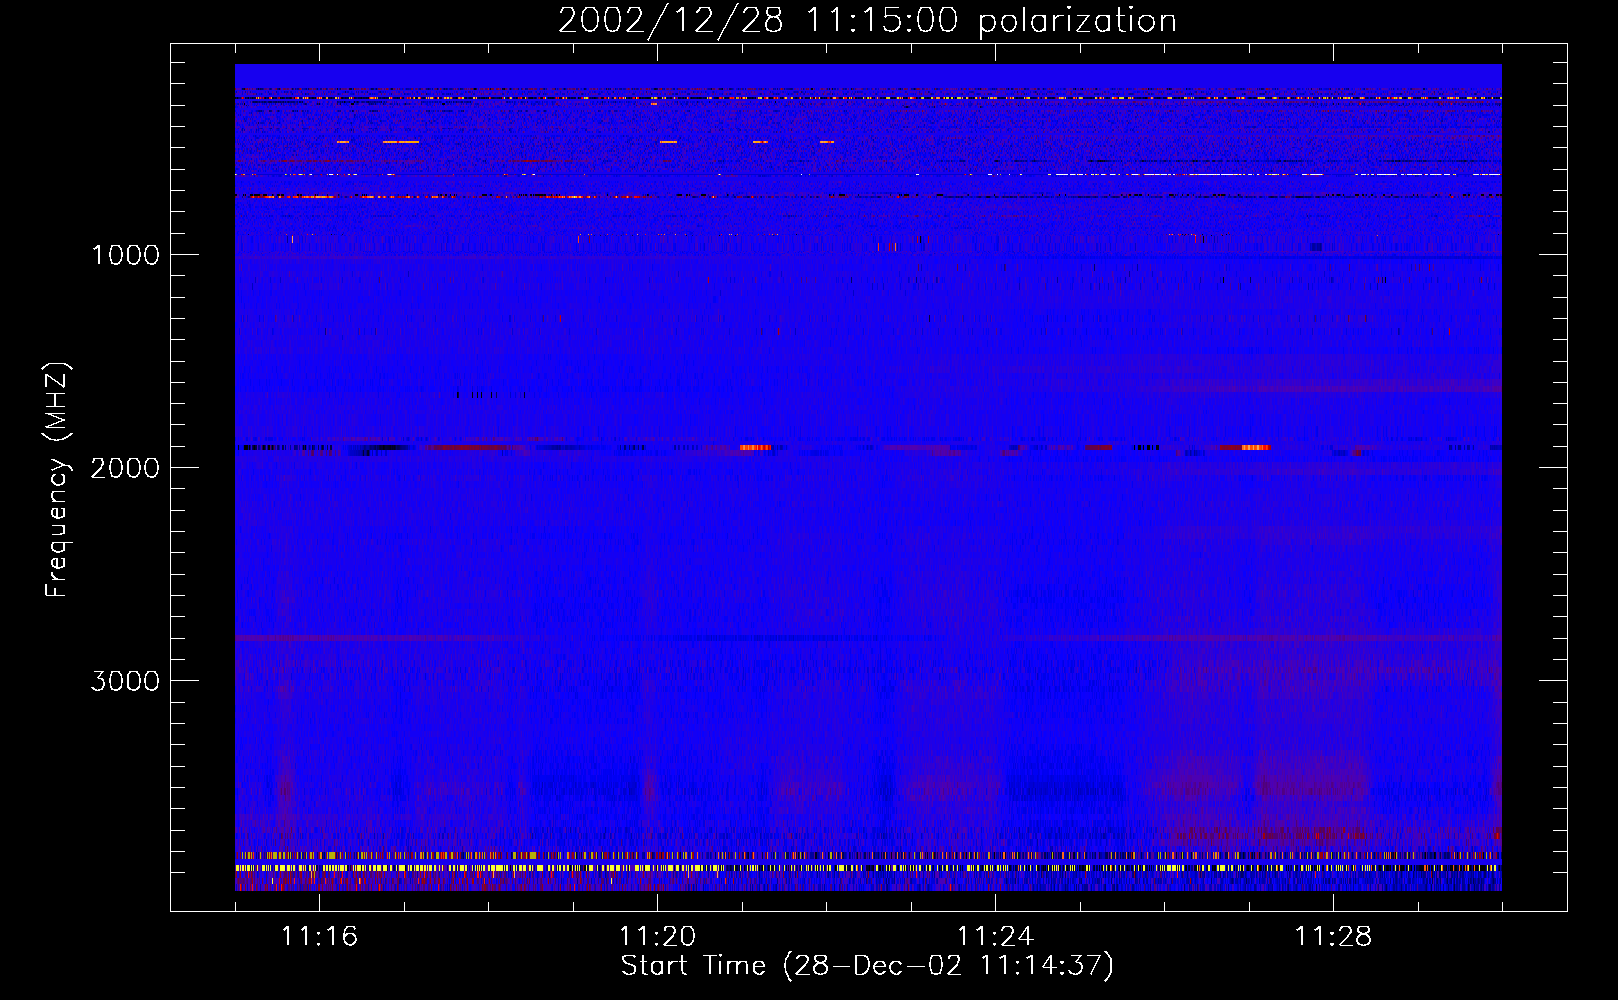Screen dimensions: 1618x1000
Task: Click the "11:20" time tick label
Action: point(657,937)
